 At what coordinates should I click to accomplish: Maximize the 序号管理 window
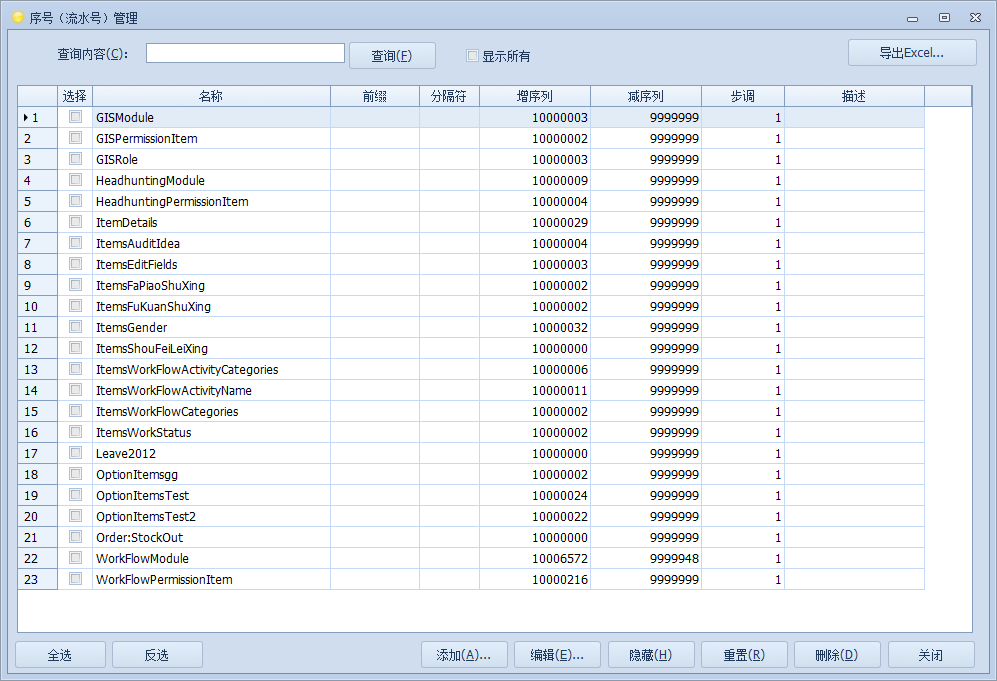[944, 18]
